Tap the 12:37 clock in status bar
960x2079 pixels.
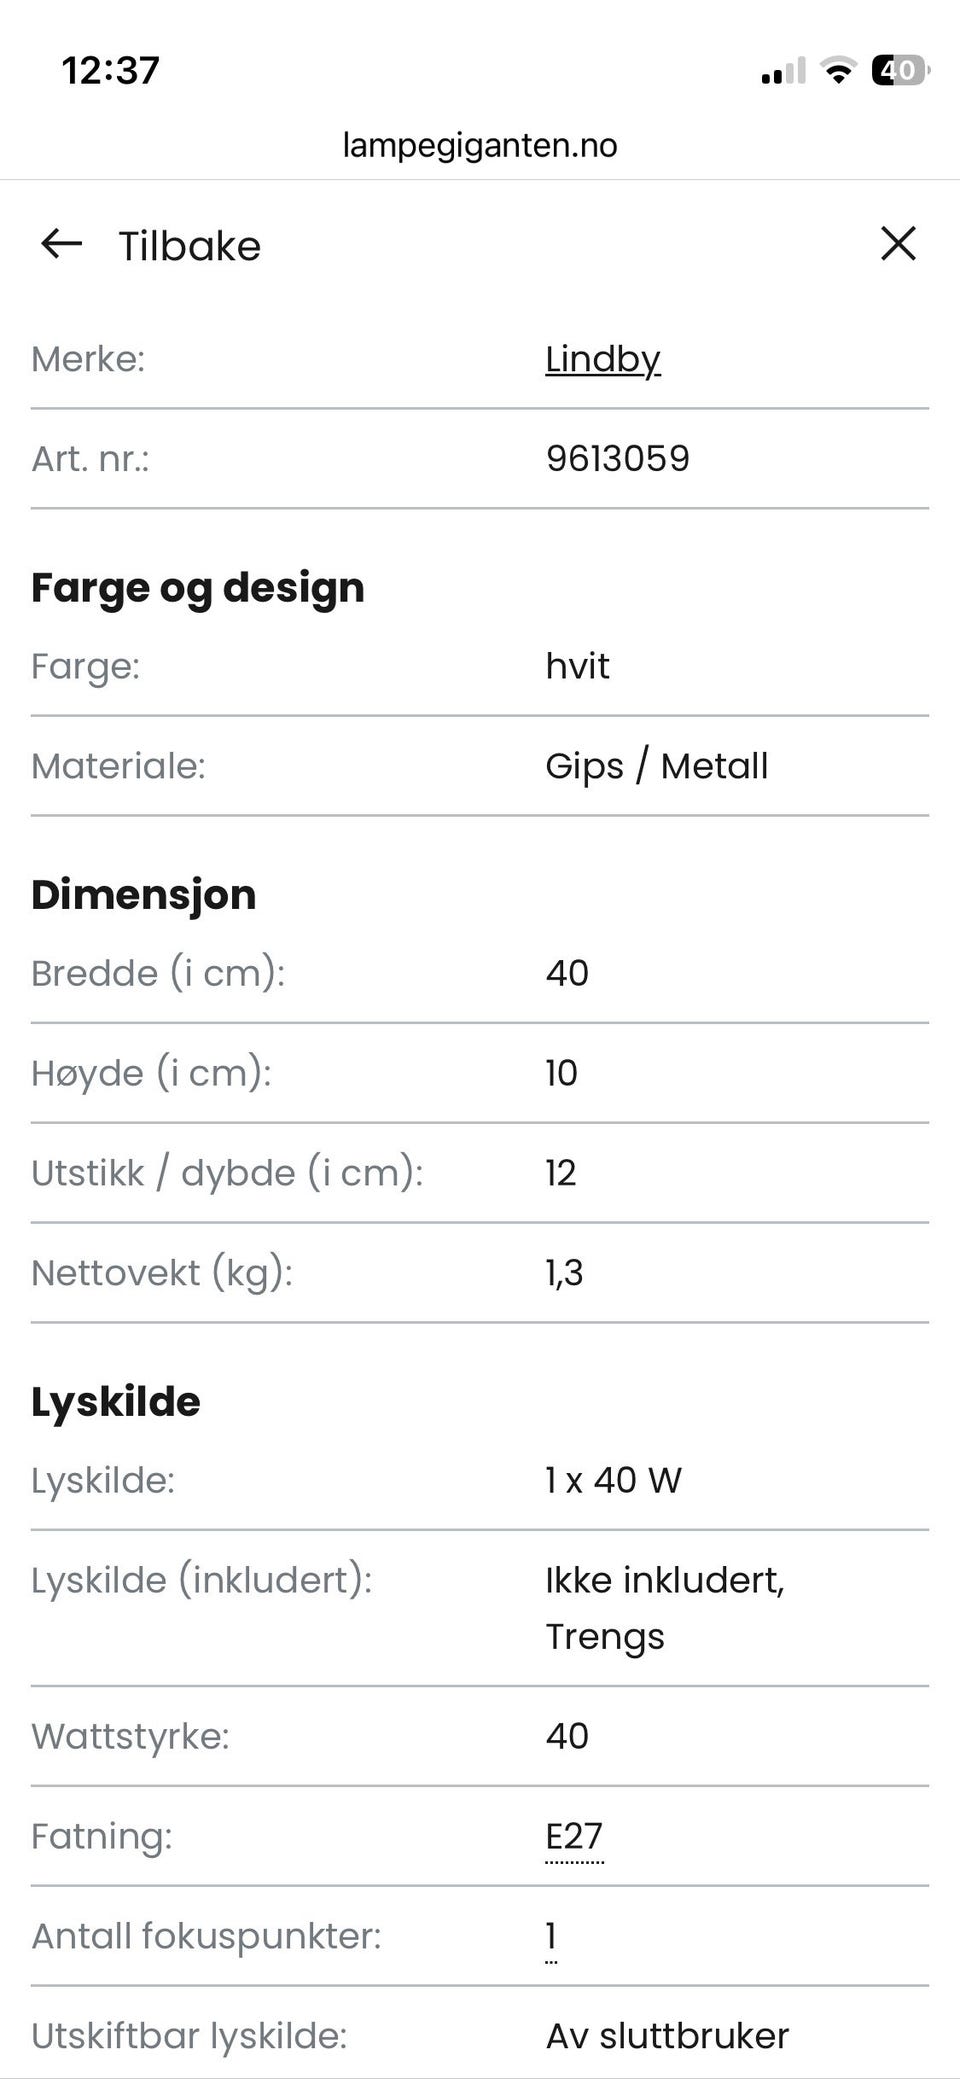click(110, 71)
